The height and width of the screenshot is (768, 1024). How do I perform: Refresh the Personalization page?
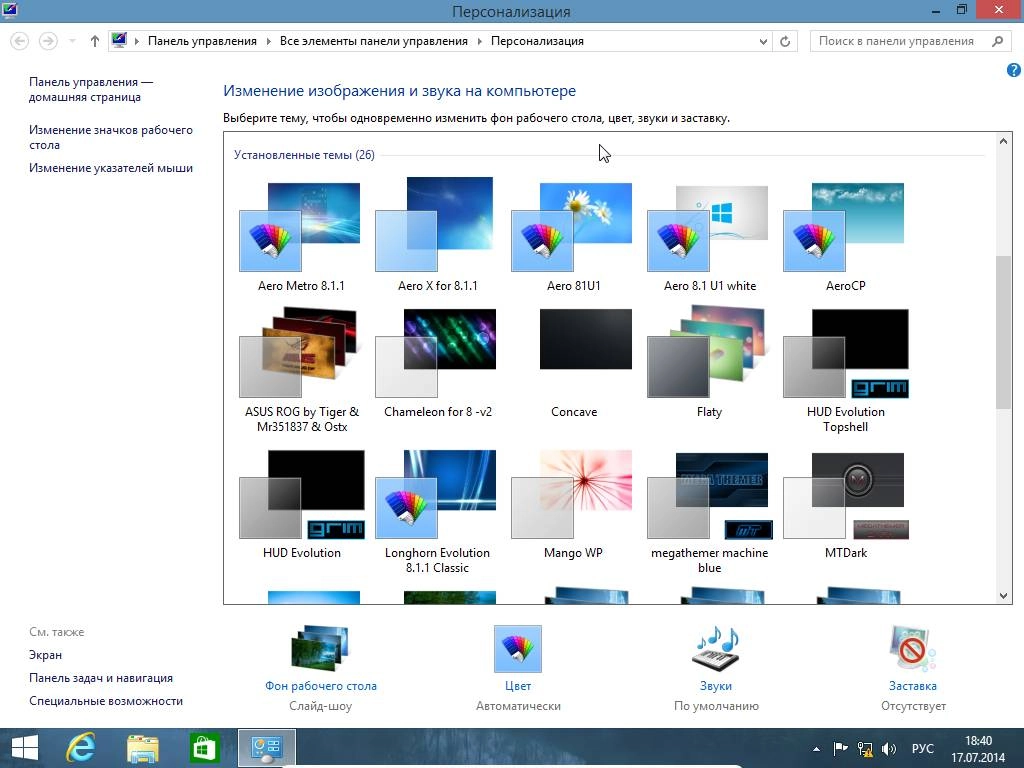(x=785, y=41)
